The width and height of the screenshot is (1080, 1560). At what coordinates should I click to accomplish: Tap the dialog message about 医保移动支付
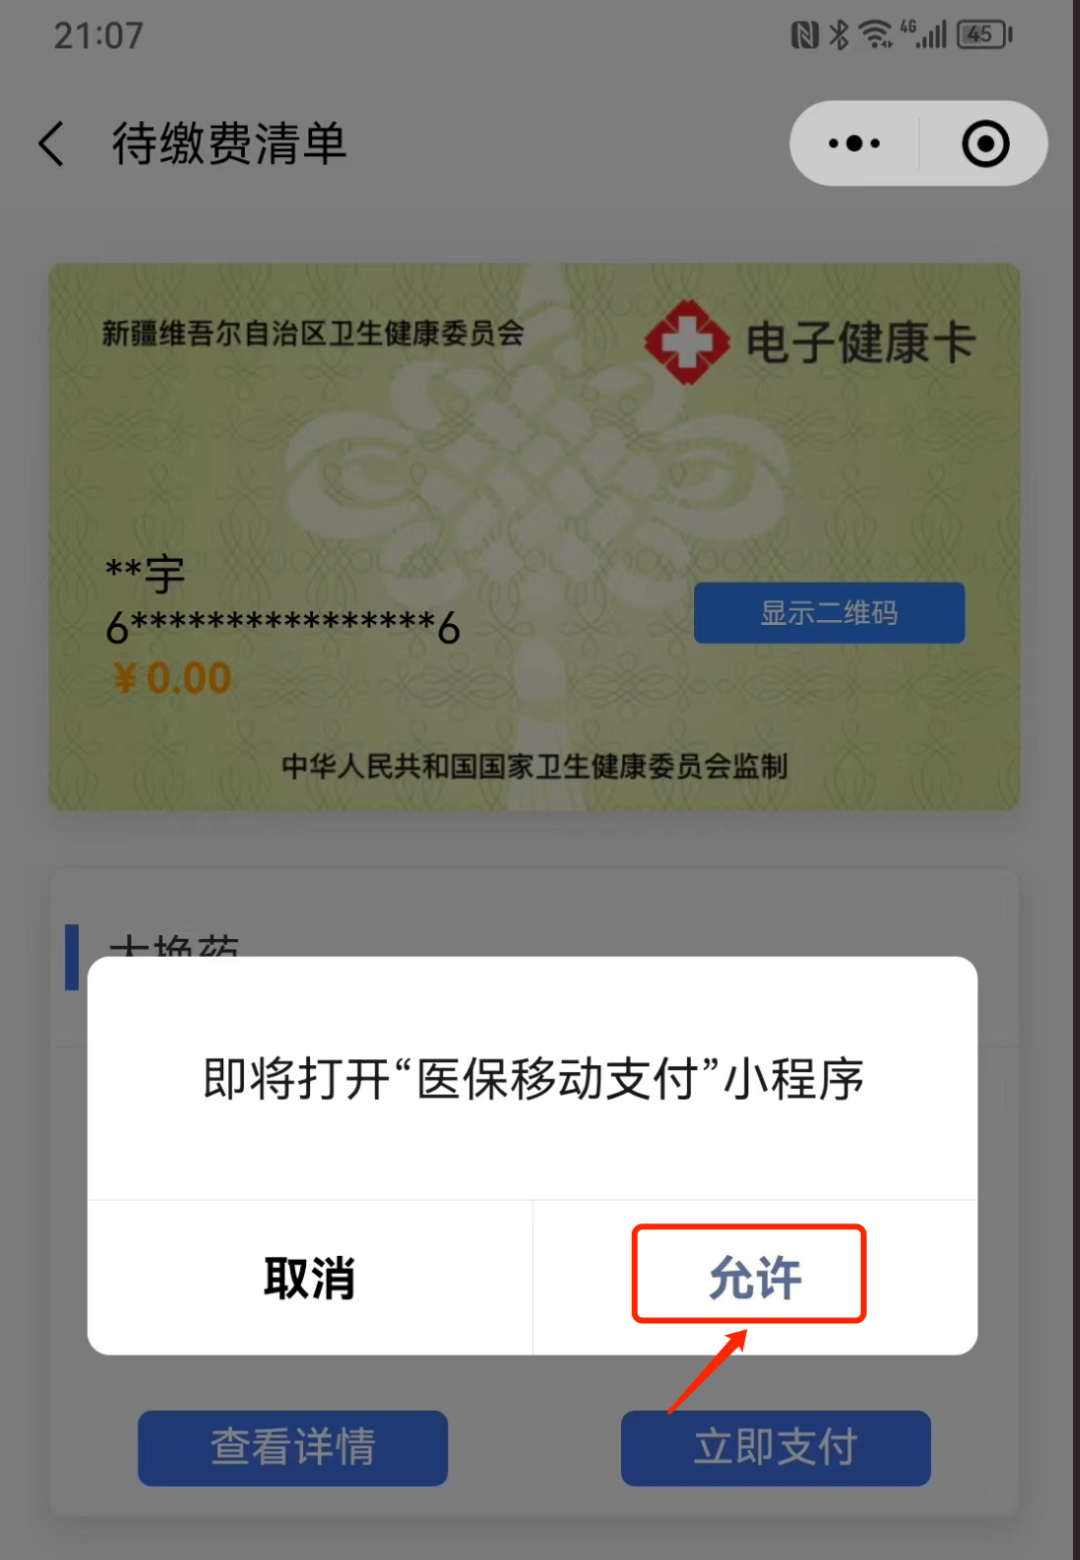point(533,1079)
